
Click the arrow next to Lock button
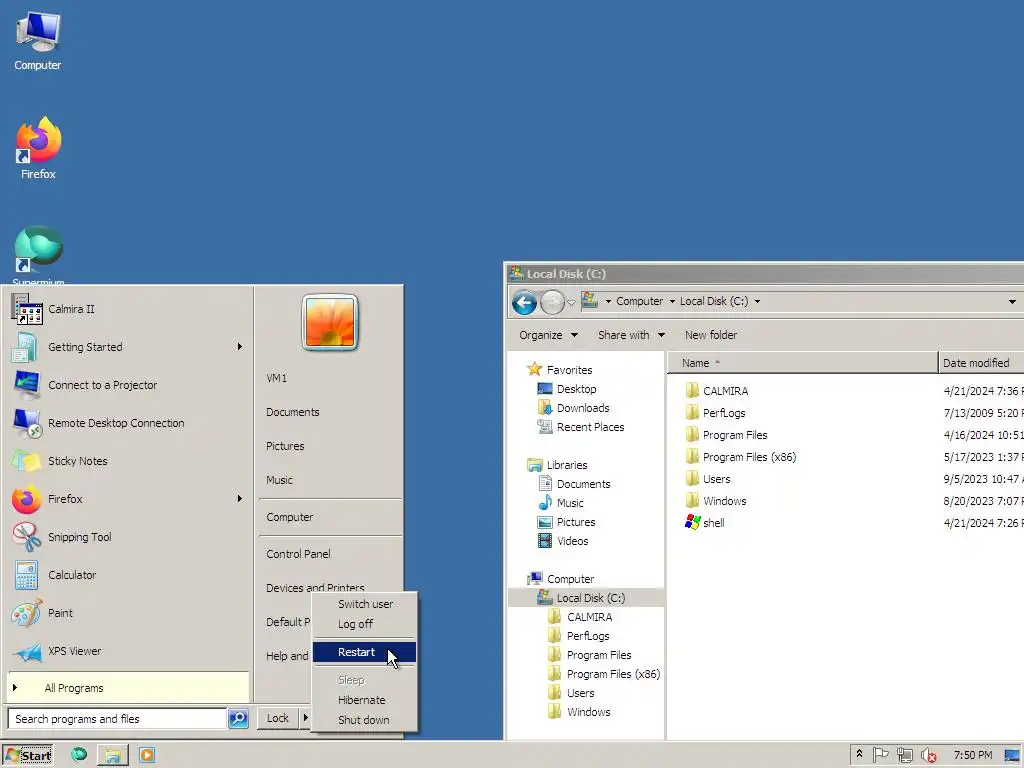305,718
